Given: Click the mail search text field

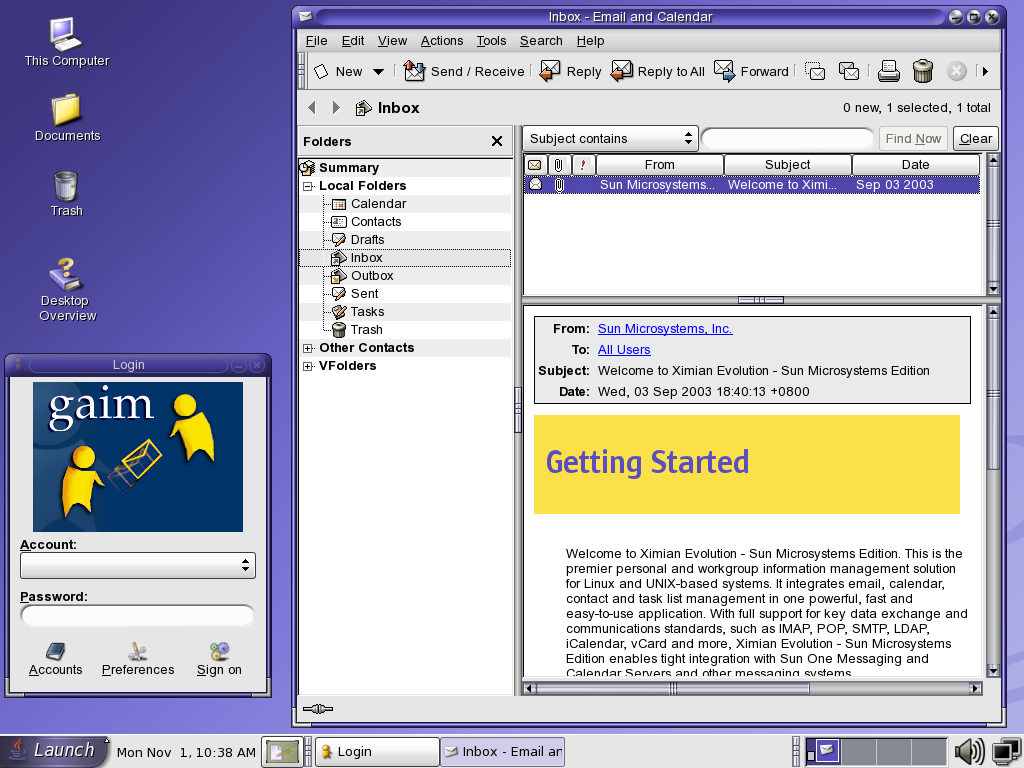Looking at the screenshot, I should click(788, 138).
